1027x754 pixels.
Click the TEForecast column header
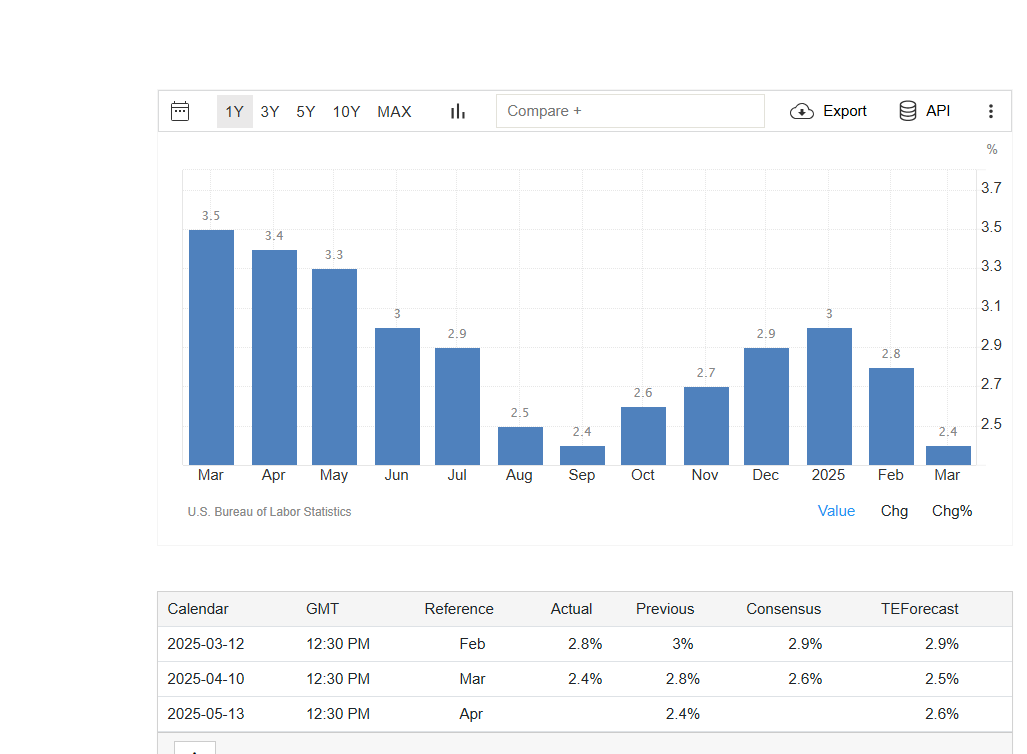click(x=920, y=609)
